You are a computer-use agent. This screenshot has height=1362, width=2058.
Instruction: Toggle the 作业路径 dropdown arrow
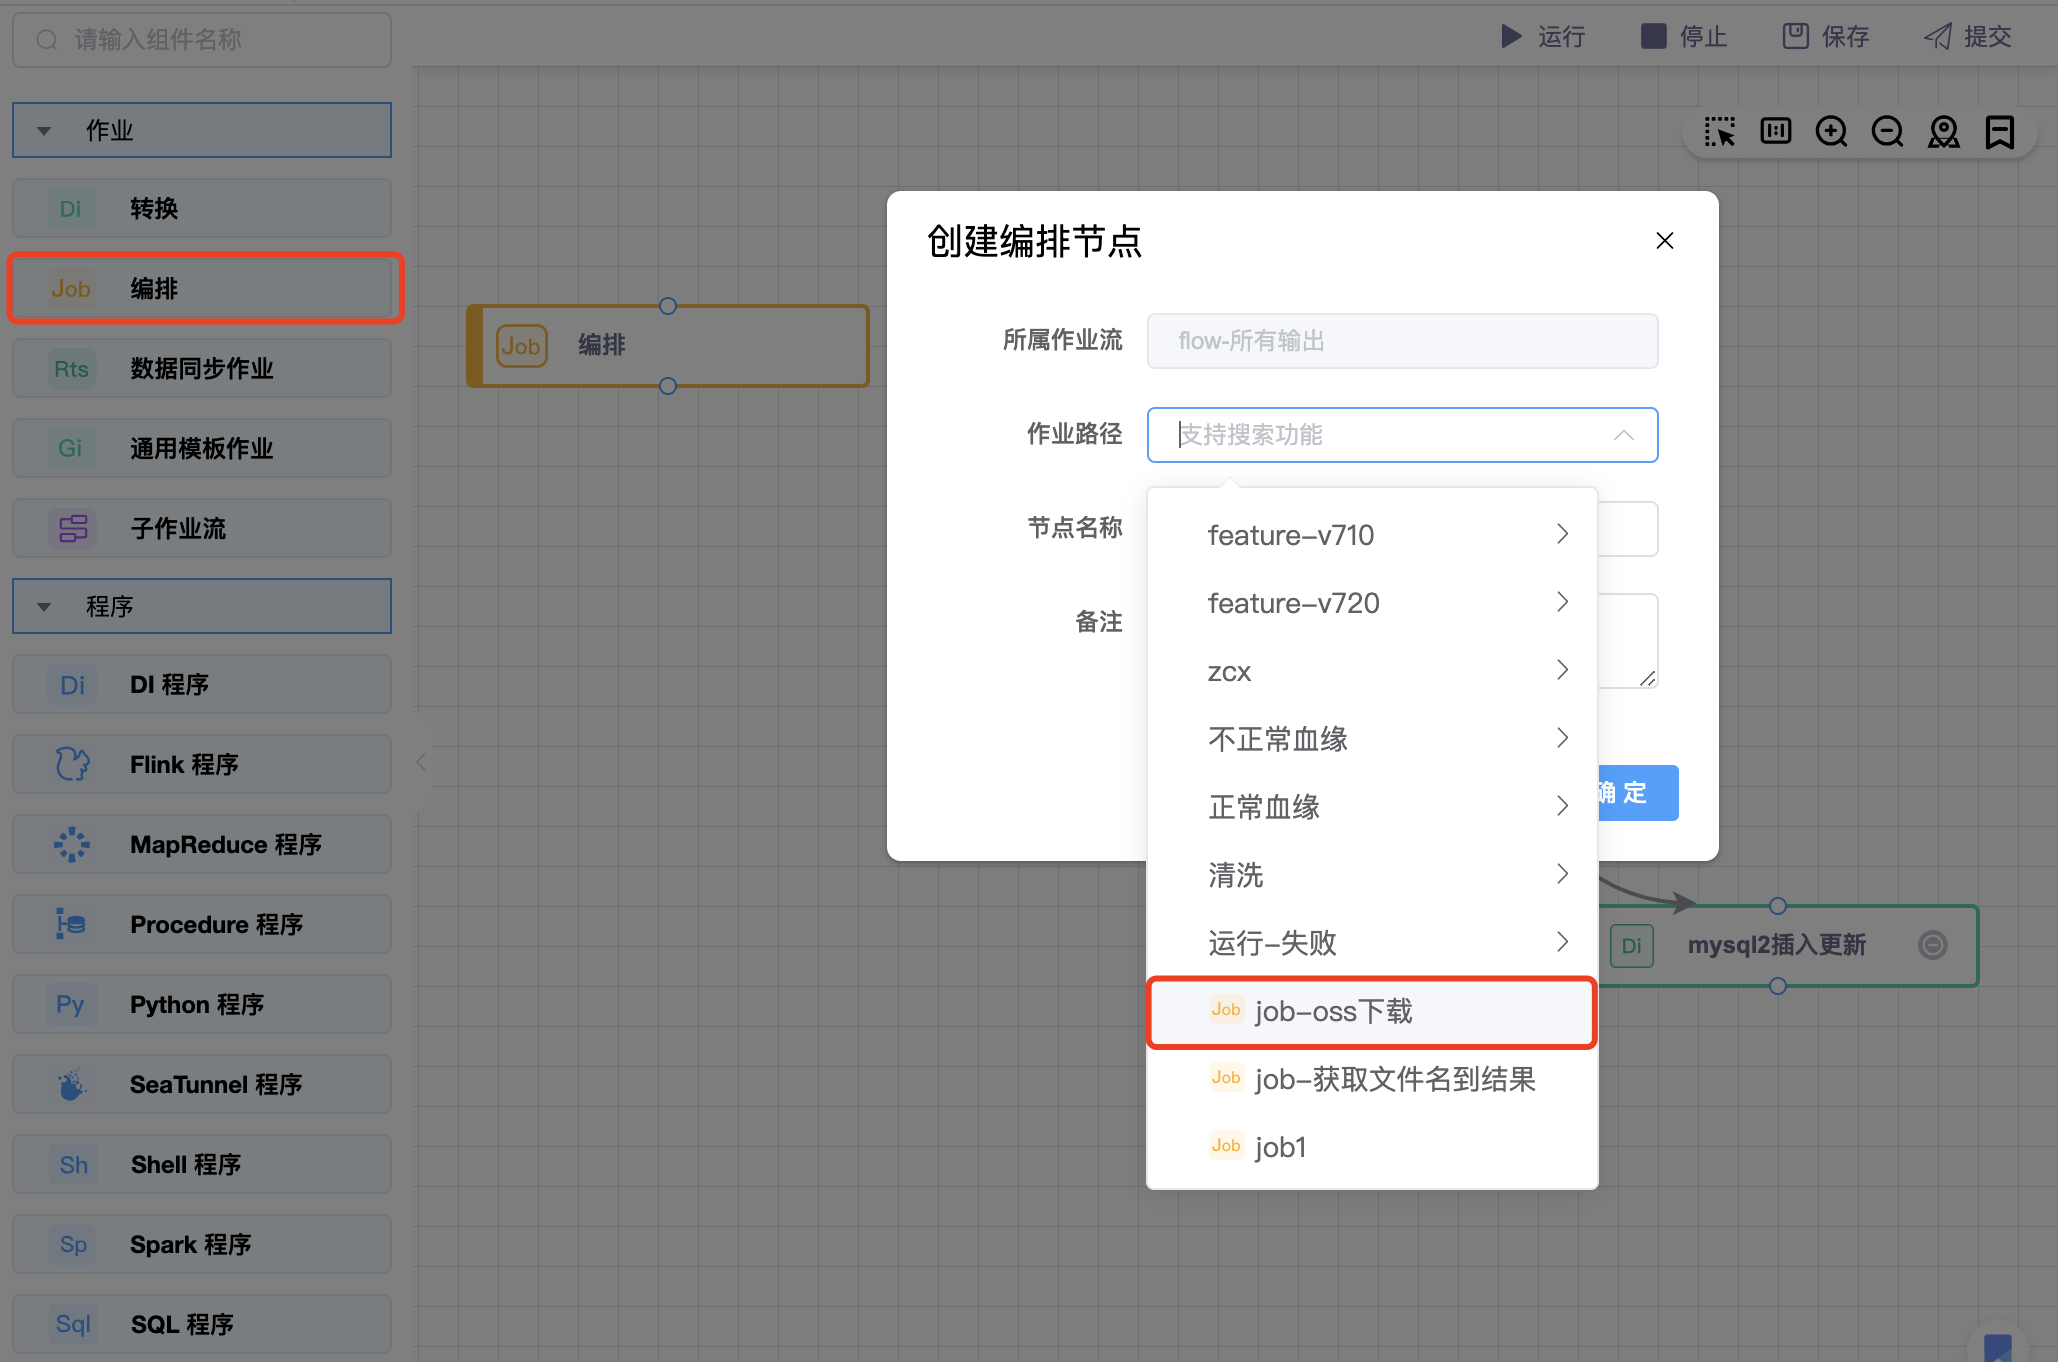pyautogui.click(x=1623, y=435)
